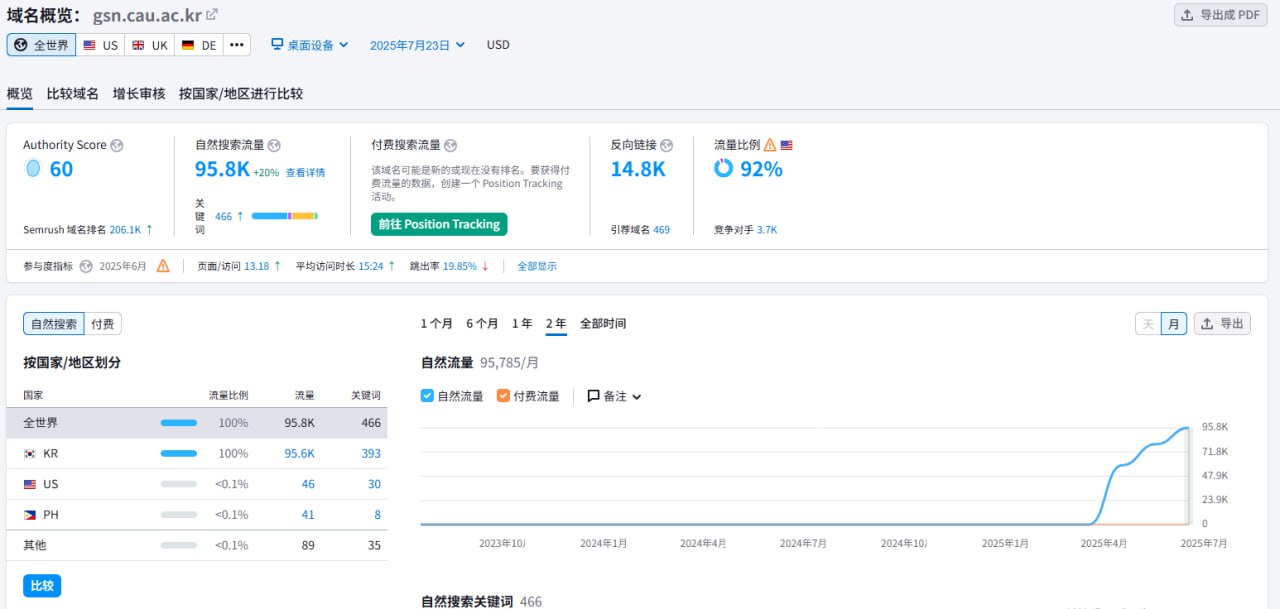Screen dimensions: 1280x609
Task: Toggle the 自然流量 checkbox in chart legend
Action: coord(428,396)
